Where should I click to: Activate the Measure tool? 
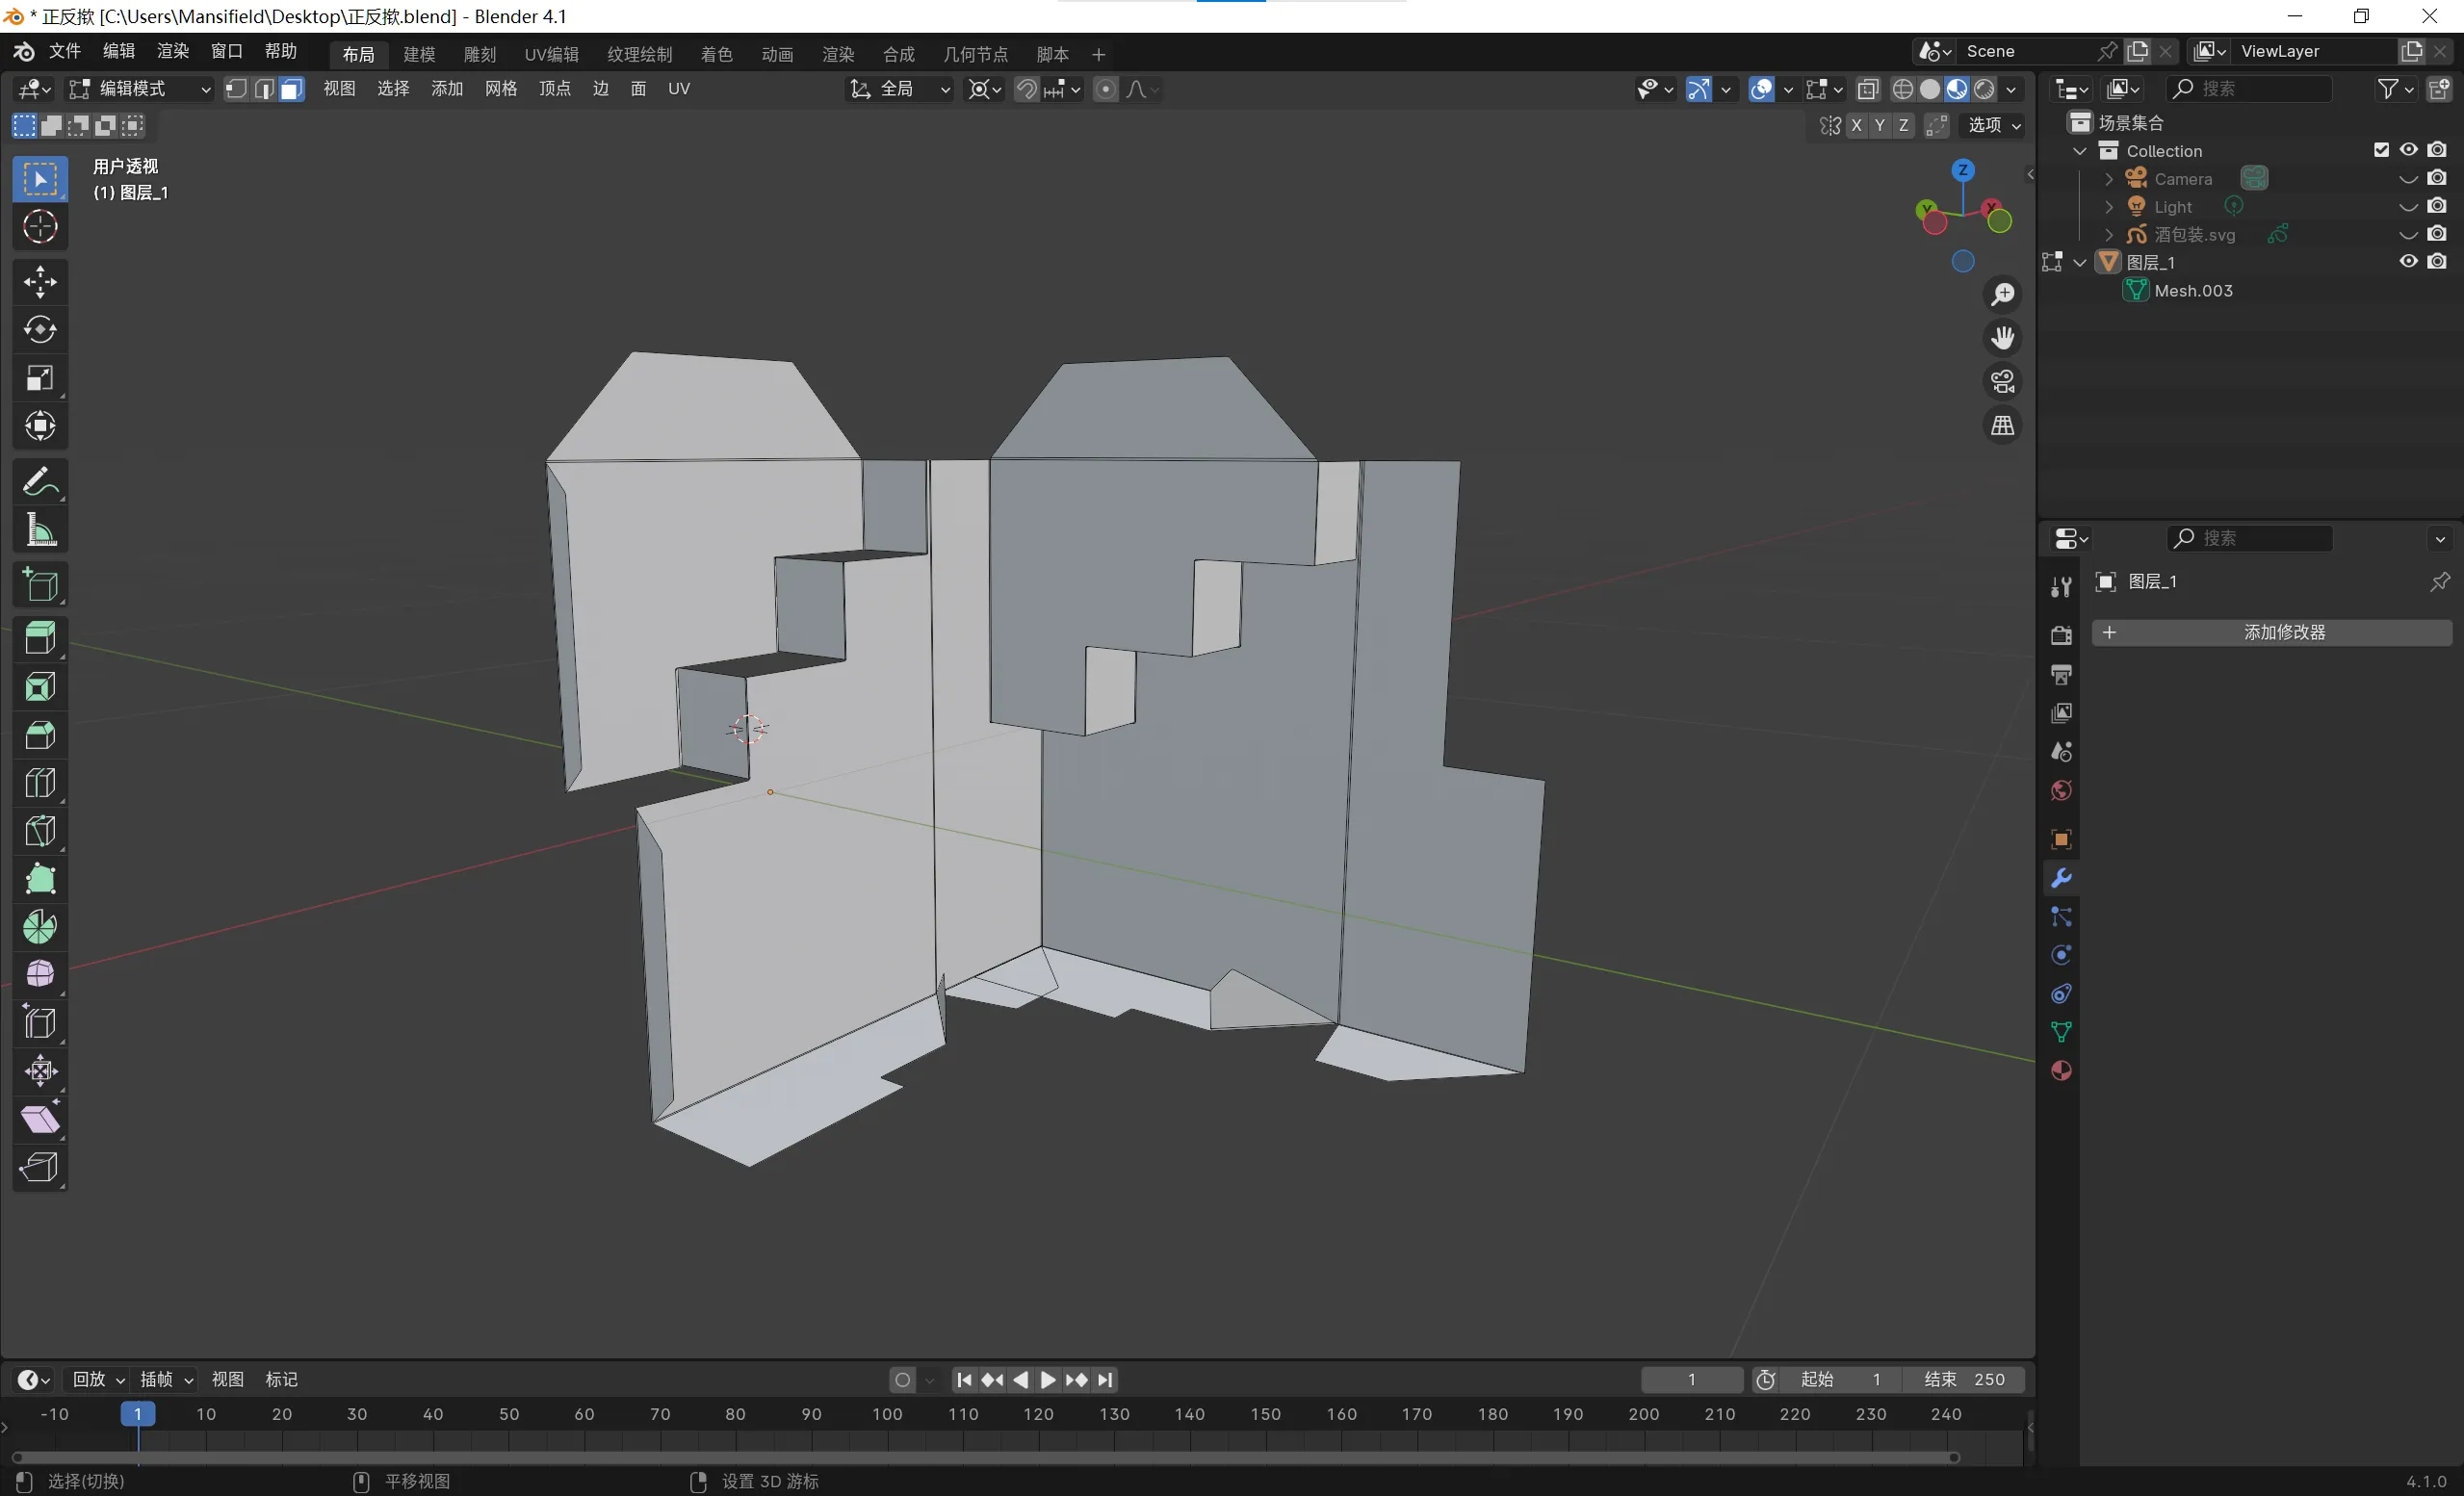pos(40,530)
